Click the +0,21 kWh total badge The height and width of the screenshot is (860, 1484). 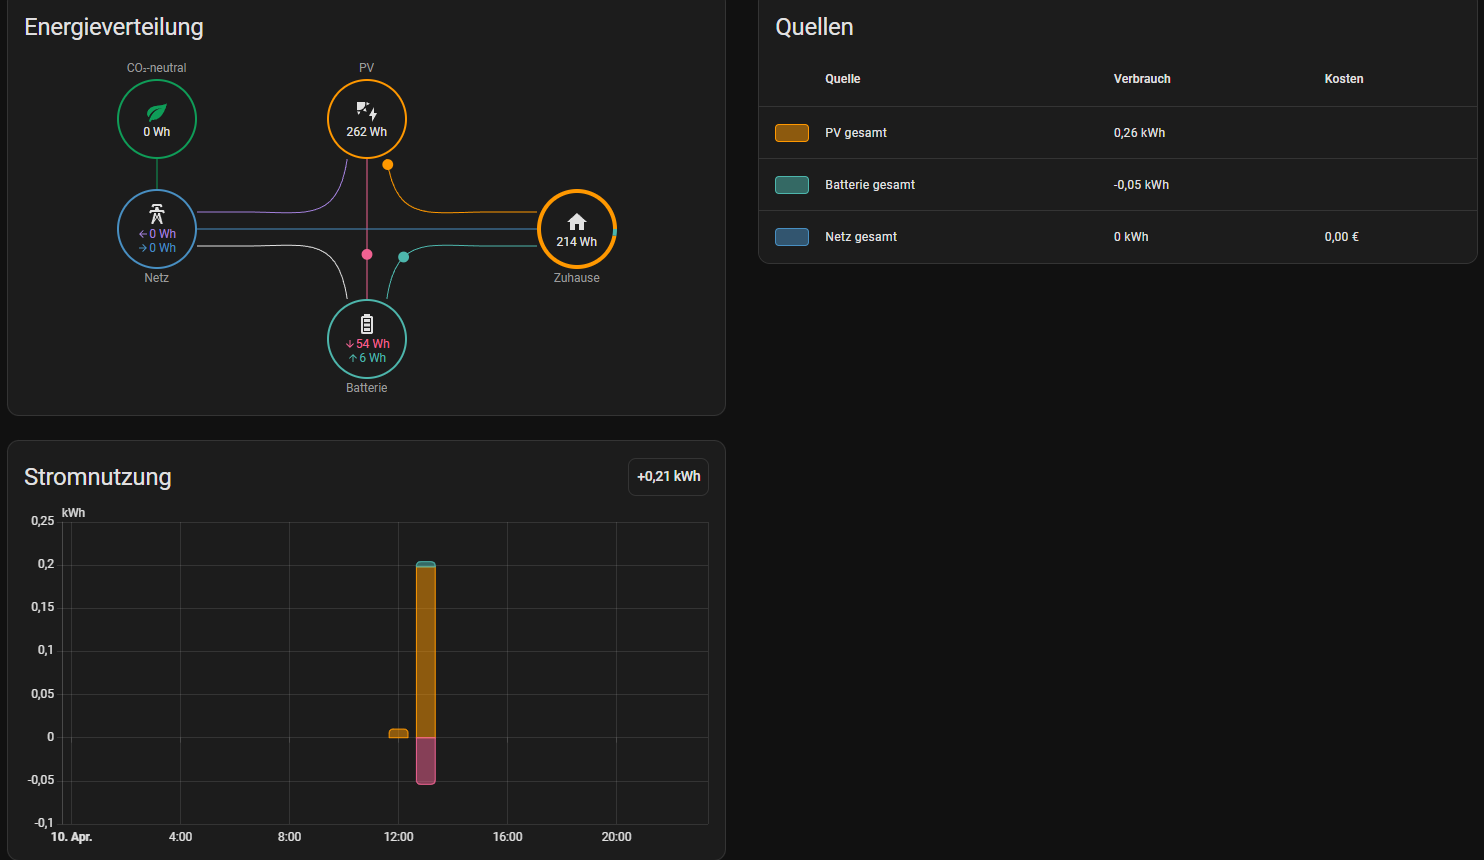tap(668, 477)
